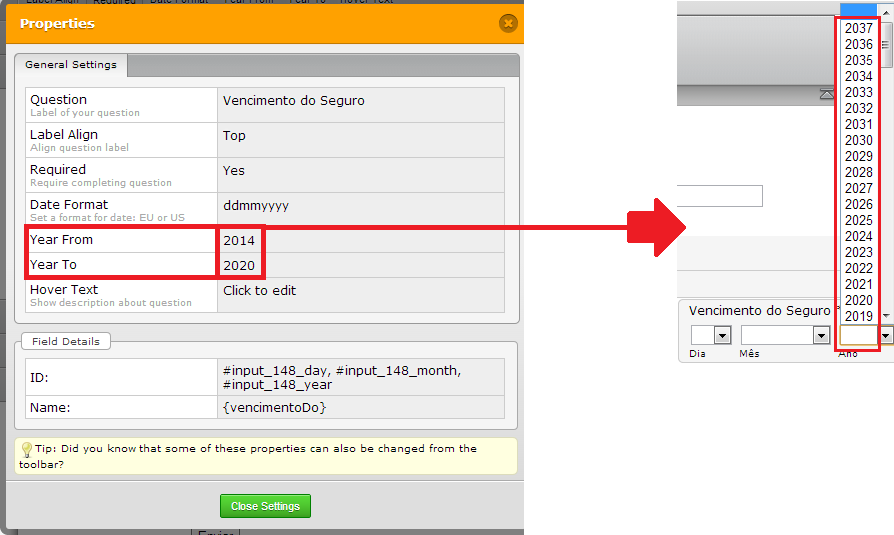Click the Close Settings button
This screenshot has height=535, width=894.
point(265,506)
